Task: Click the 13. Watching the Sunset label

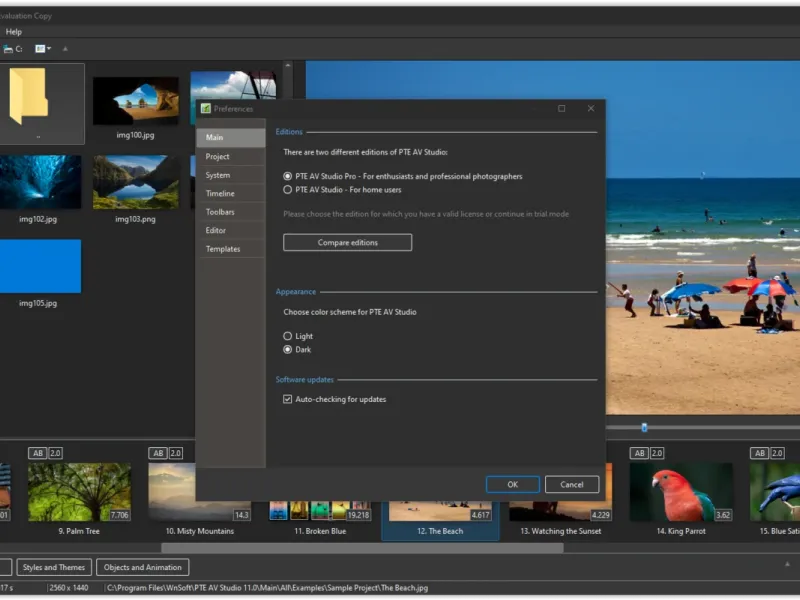Action: 561,531
